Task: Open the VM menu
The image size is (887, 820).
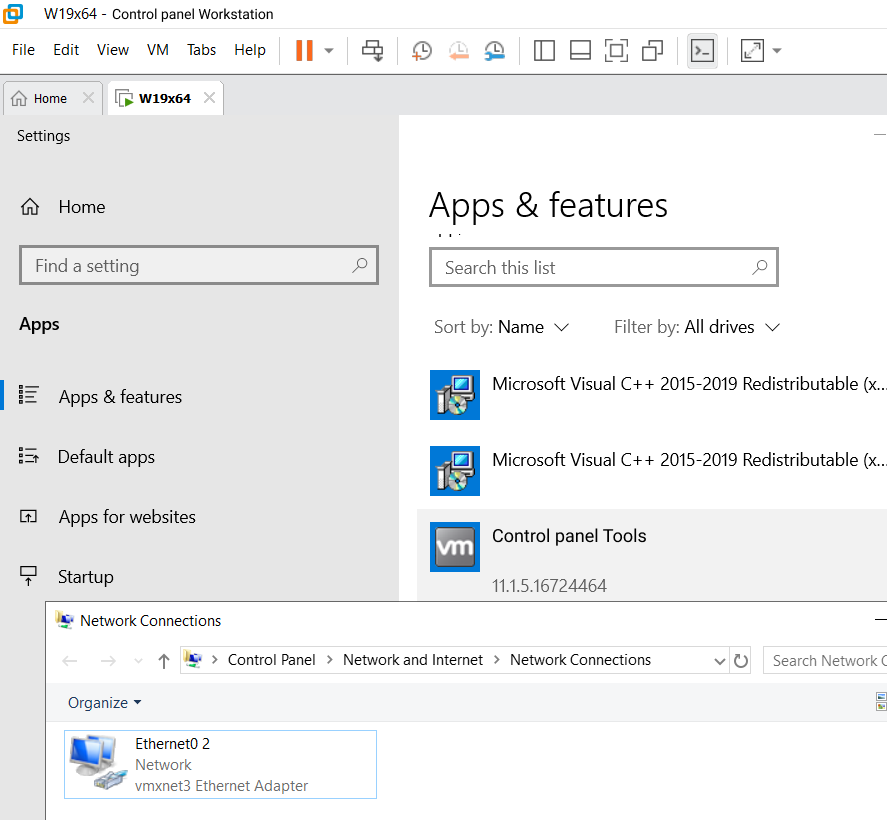Action: [158, 50]
